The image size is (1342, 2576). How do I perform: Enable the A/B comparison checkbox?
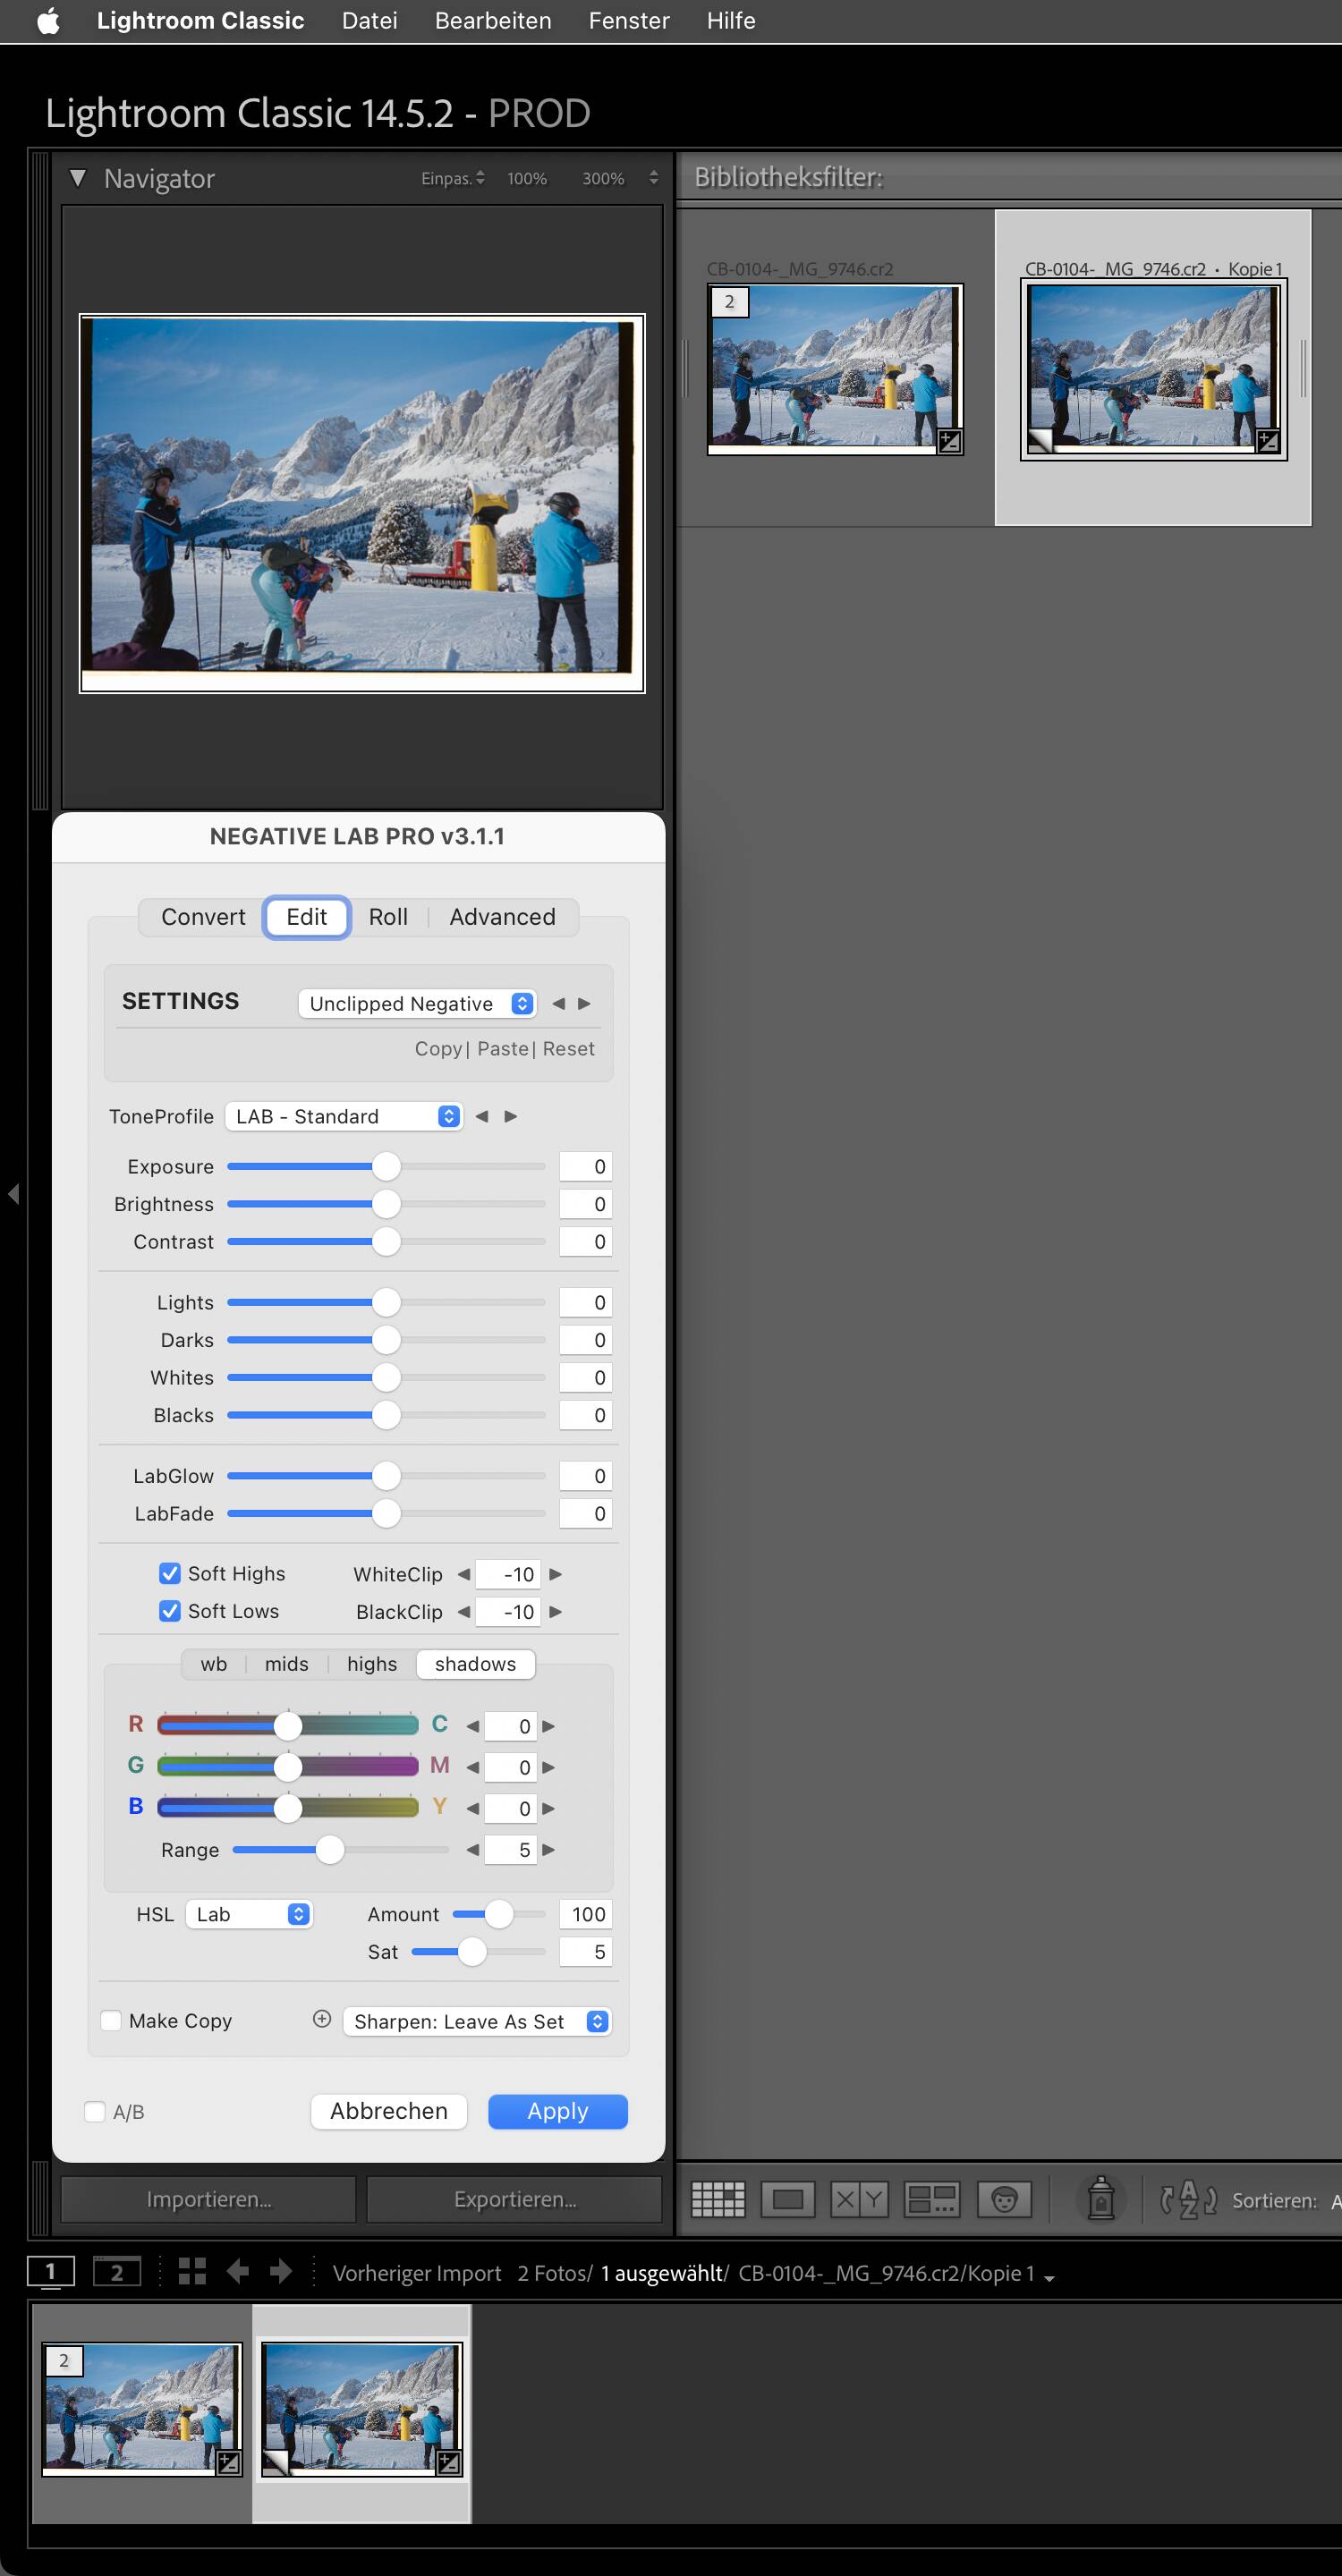point(95,2112)
